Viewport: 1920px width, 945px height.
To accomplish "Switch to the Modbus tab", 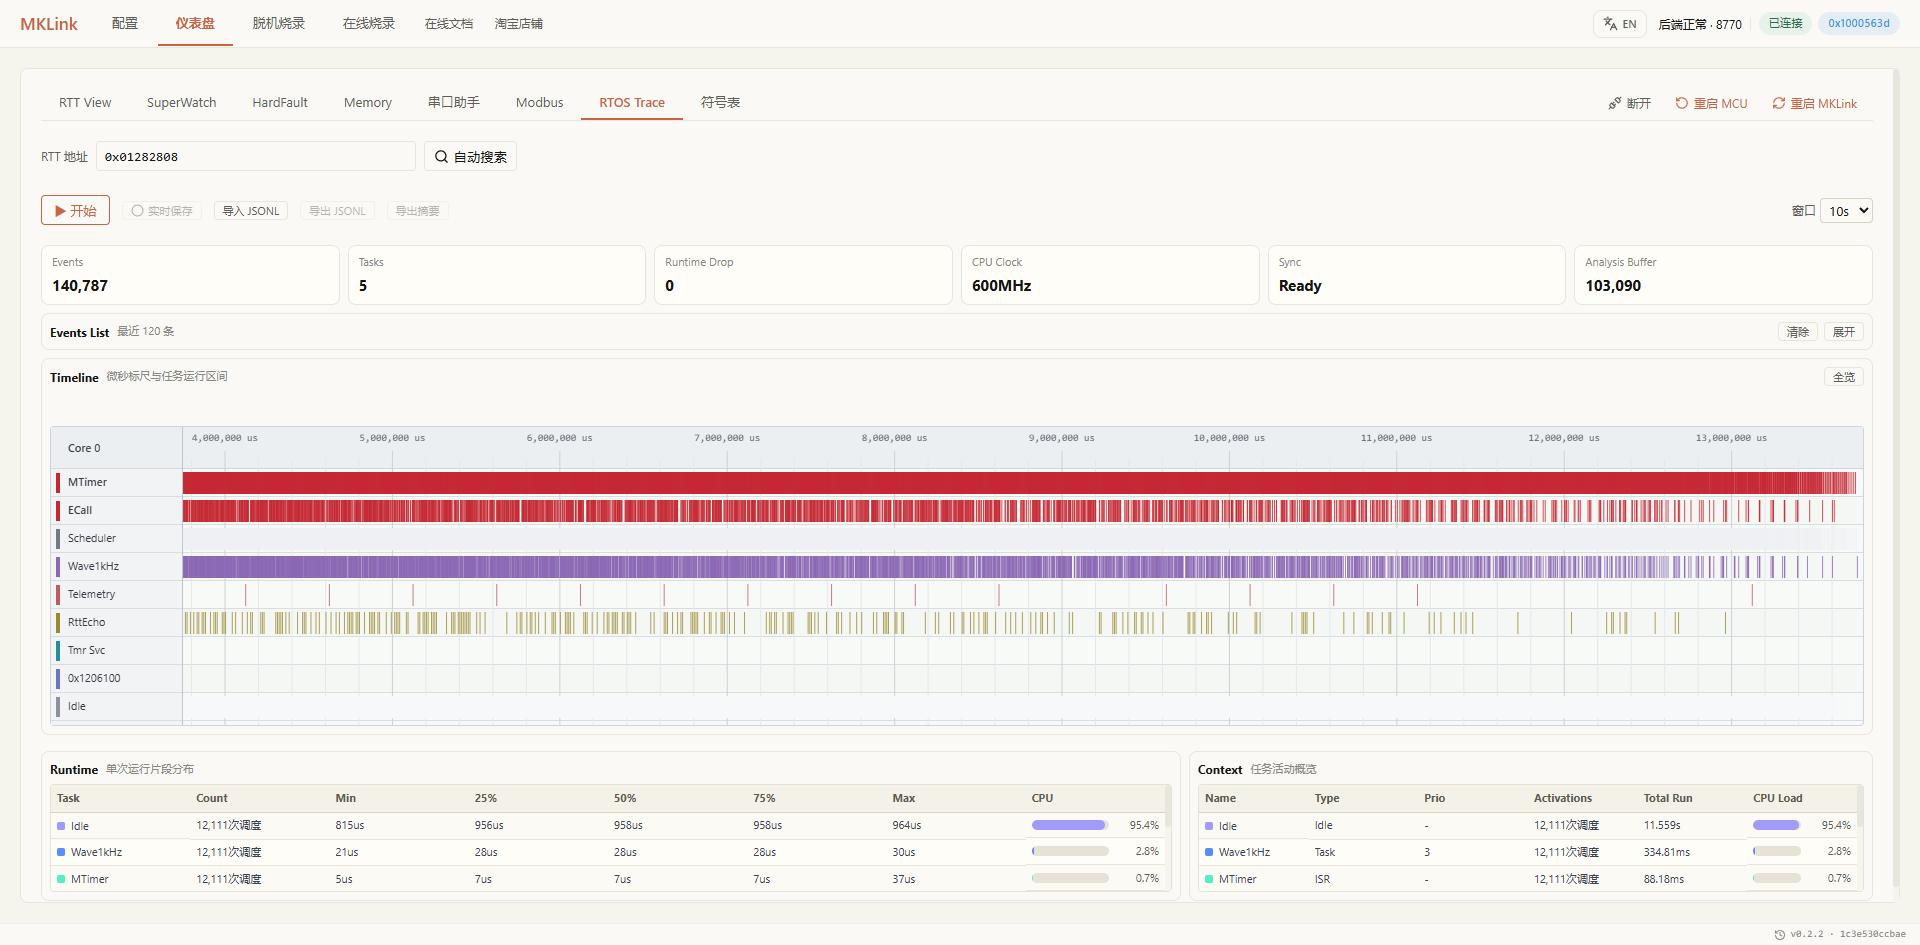I will 540,102.
